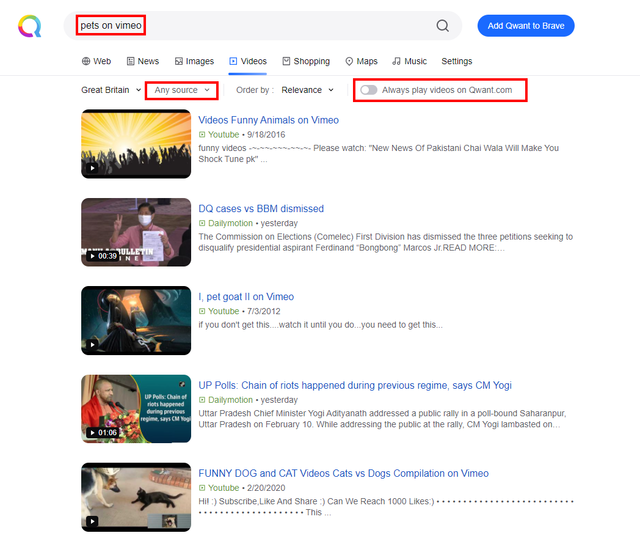Open the Great Britain region dropdown
This screenshot has height=544, width=640.
[111, 90]
